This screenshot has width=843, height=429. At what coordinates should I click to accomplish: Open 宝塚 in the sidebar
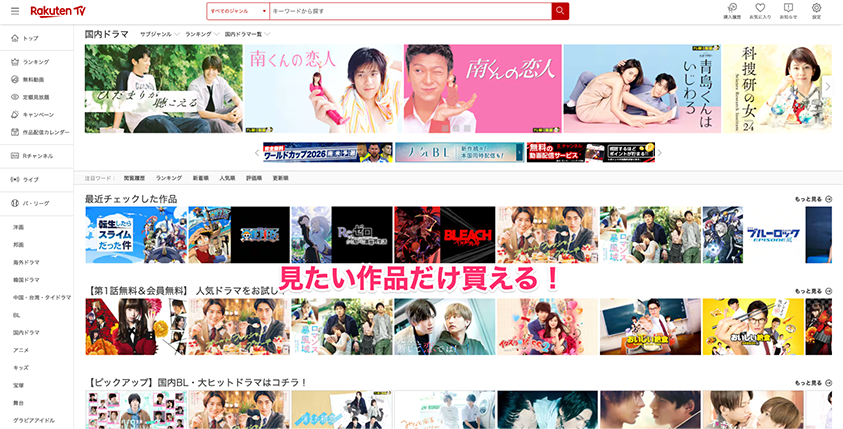[x=18, y=385]
